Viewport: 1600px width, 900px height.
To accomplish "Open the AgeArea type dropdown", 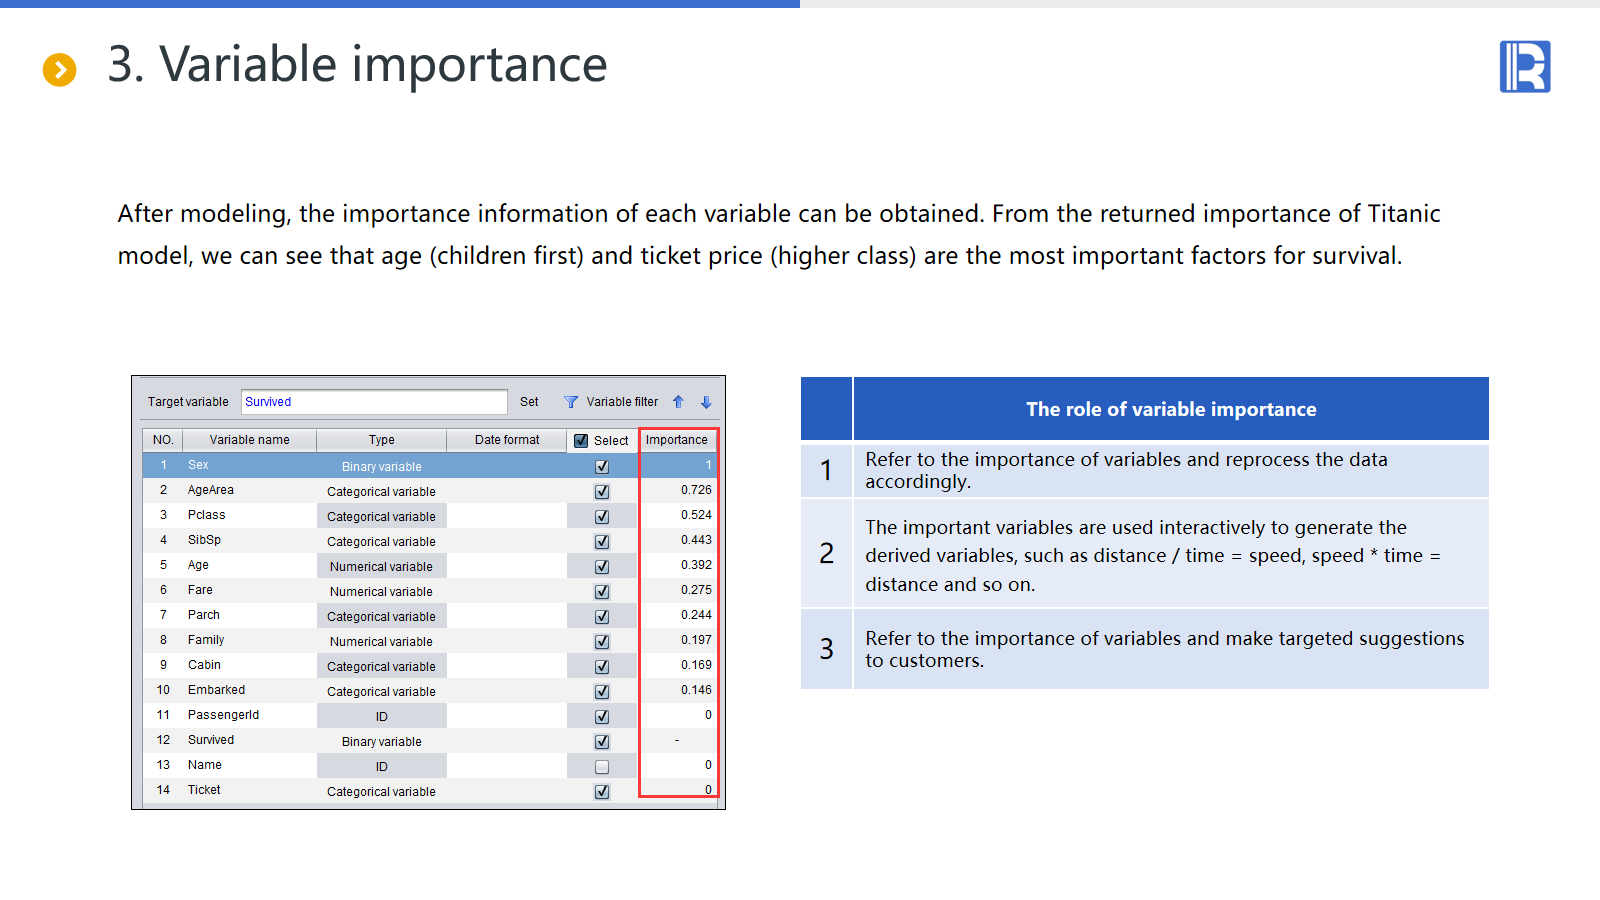I will tap(381, 492).
